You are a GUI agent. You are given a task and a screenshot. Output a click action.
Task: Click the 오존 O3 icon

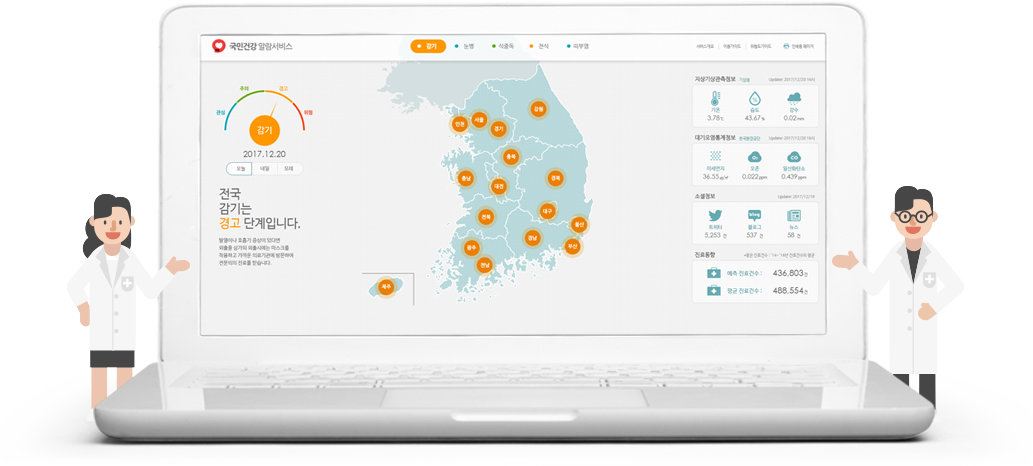tap(755, 157)
